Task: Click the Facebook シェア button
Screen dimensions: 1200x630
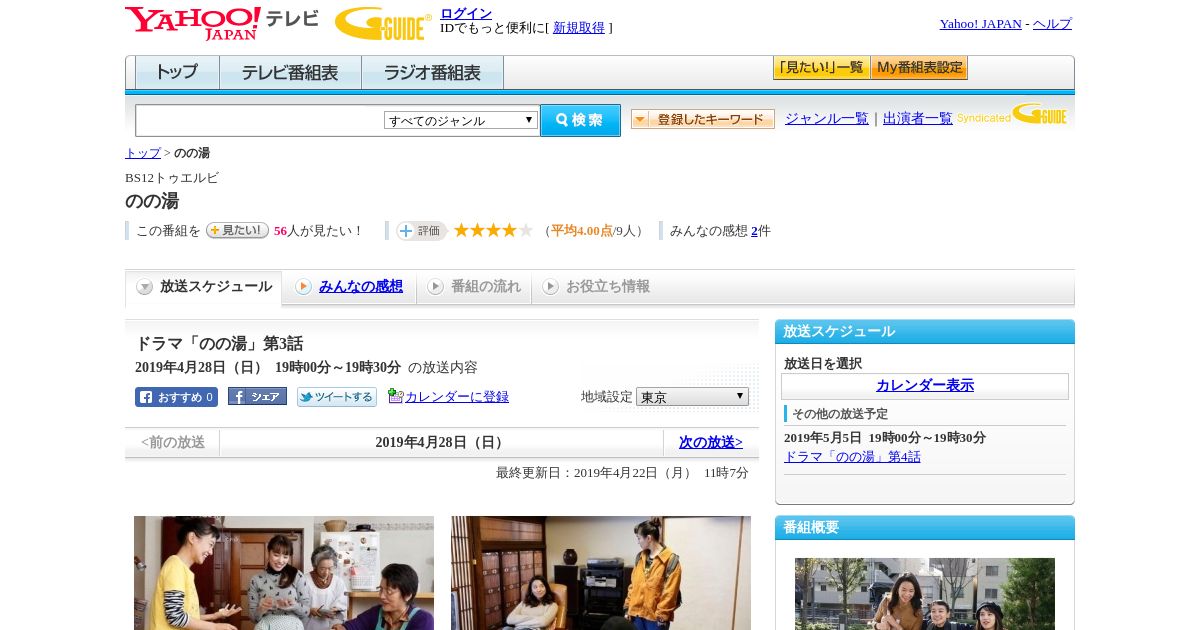Action: click(257, 396)
